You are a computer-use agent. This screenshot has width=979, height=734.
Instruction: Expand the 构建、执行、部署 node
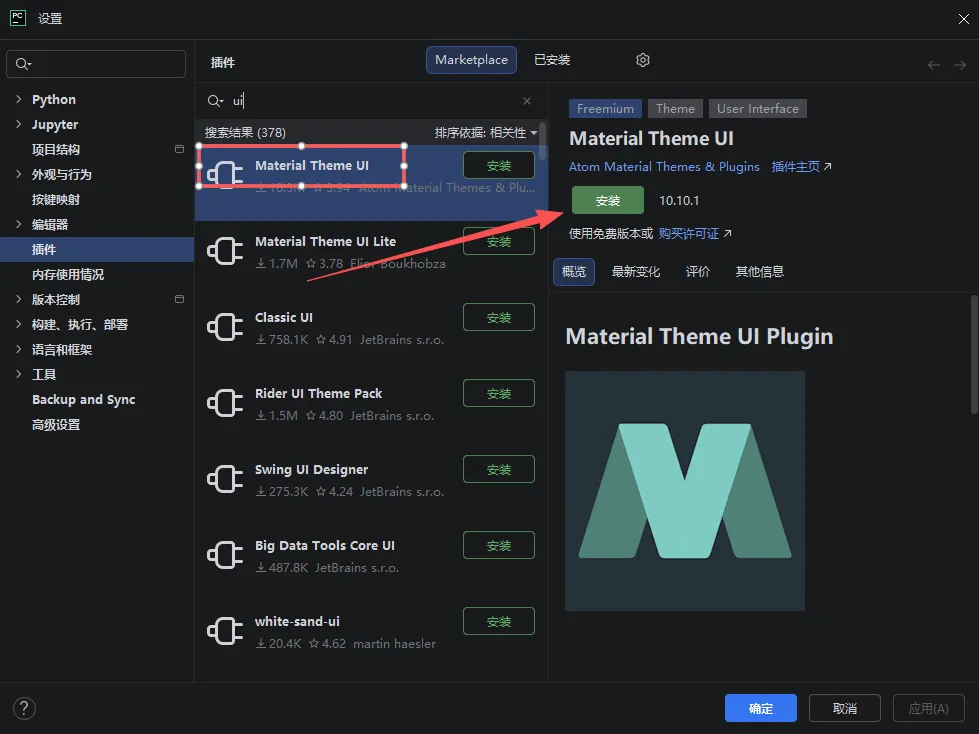[x=19, y=324]
